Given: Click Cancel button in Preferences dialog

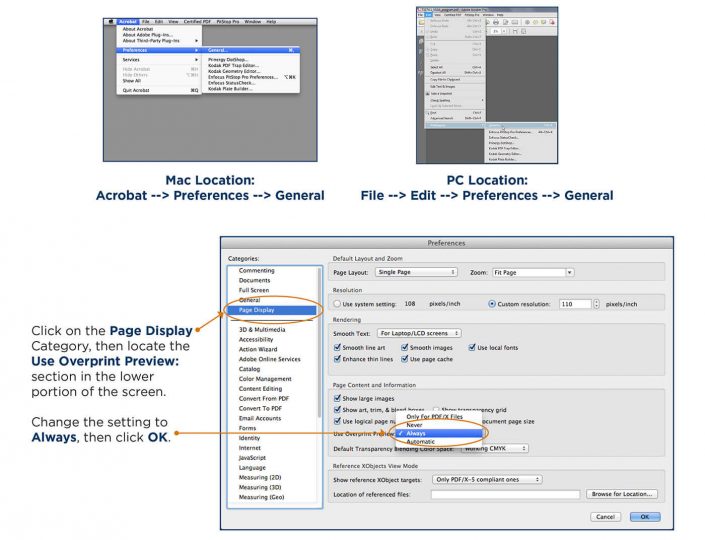Looking at the screenshot, I should [x=605, y=517].
